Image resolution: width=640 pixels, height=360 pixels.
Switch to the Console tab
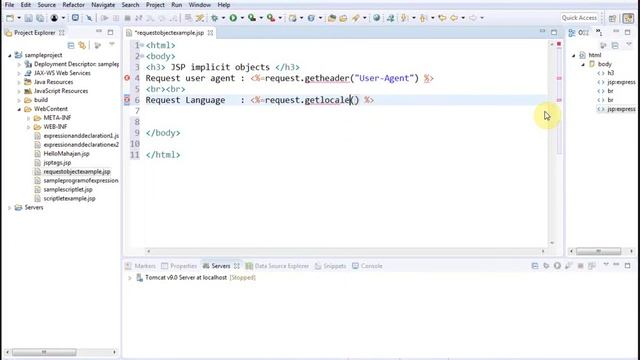point(367,266)
